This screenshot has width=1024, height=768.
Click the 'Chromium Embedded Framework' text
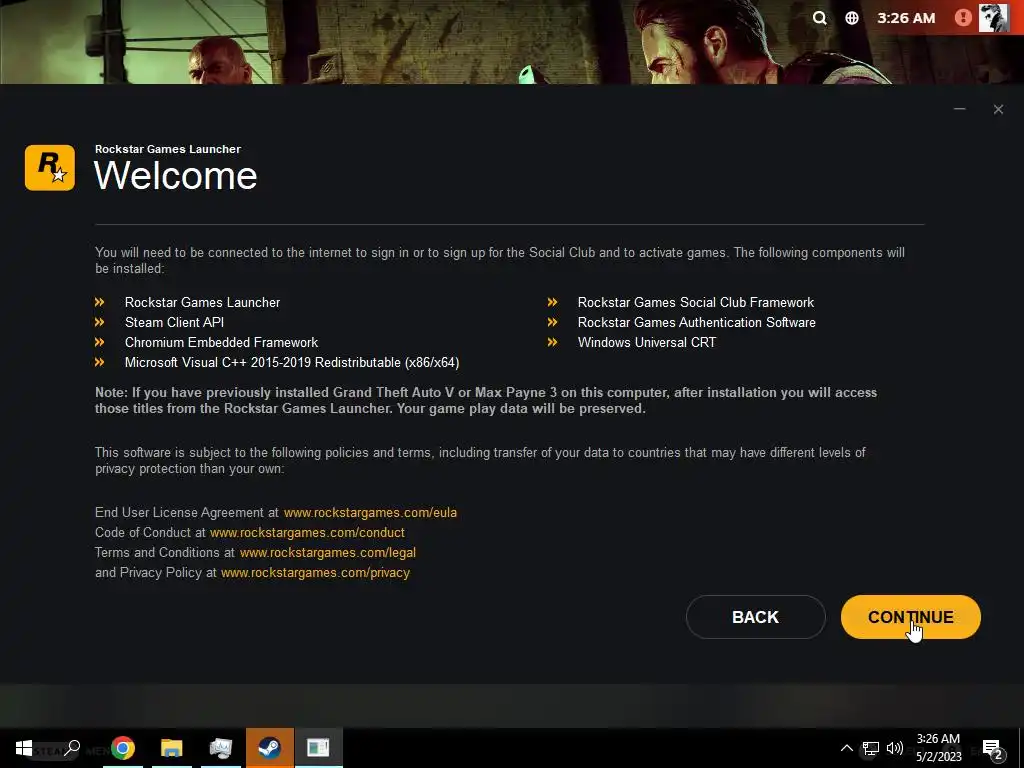(x=221, y=342)
